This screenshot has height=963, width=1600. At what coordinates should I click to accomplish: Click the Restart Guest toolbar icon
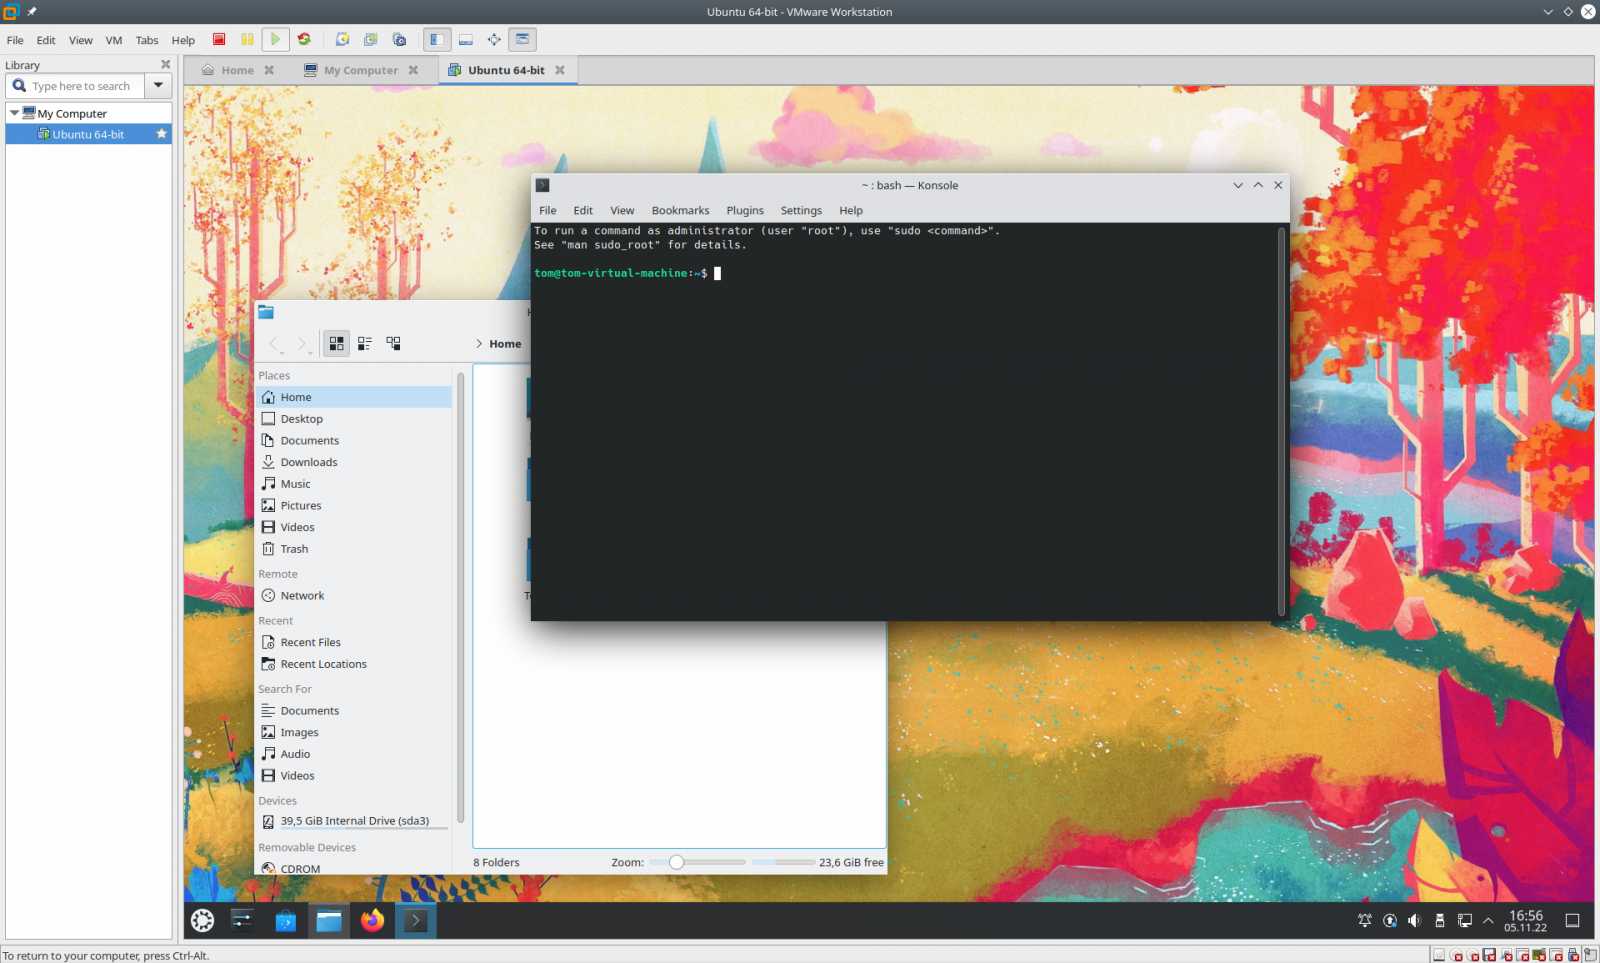(304, 40)
